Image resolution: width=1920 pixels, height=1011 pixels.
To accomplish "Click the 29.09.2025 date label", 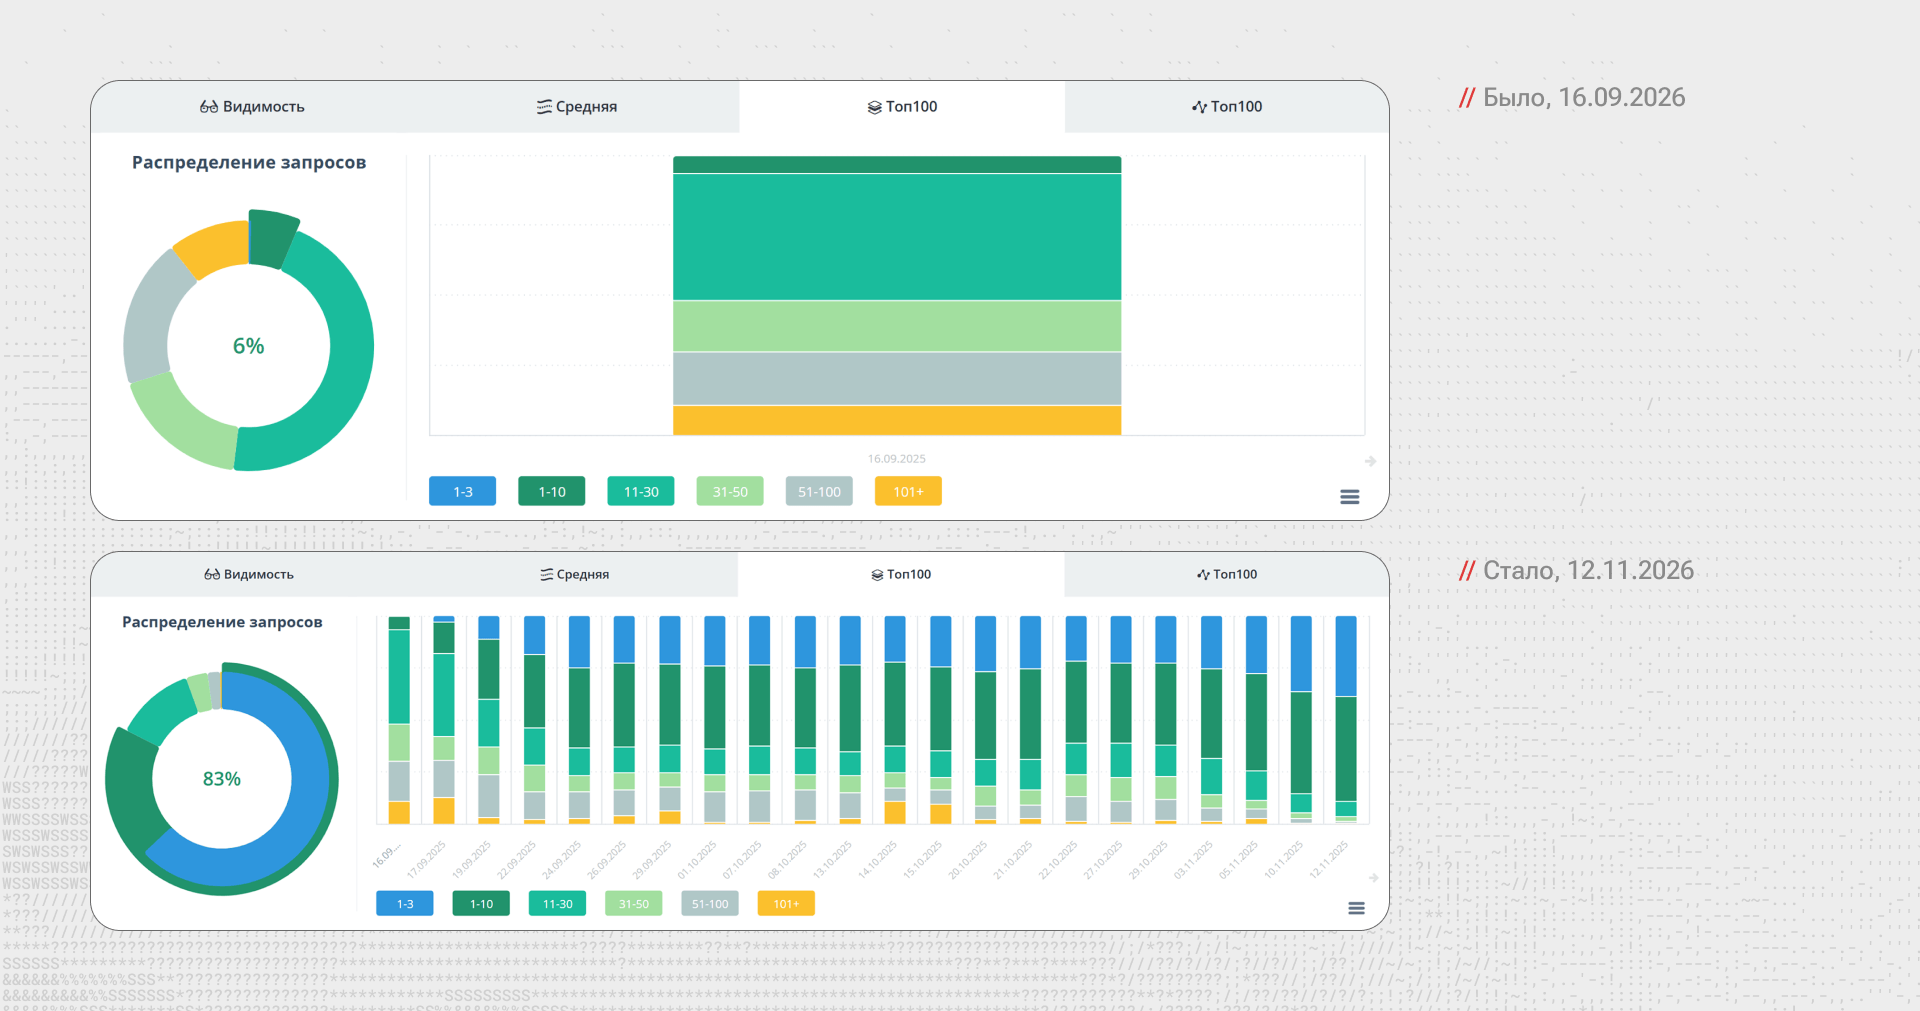I will (x=653, y=859).
